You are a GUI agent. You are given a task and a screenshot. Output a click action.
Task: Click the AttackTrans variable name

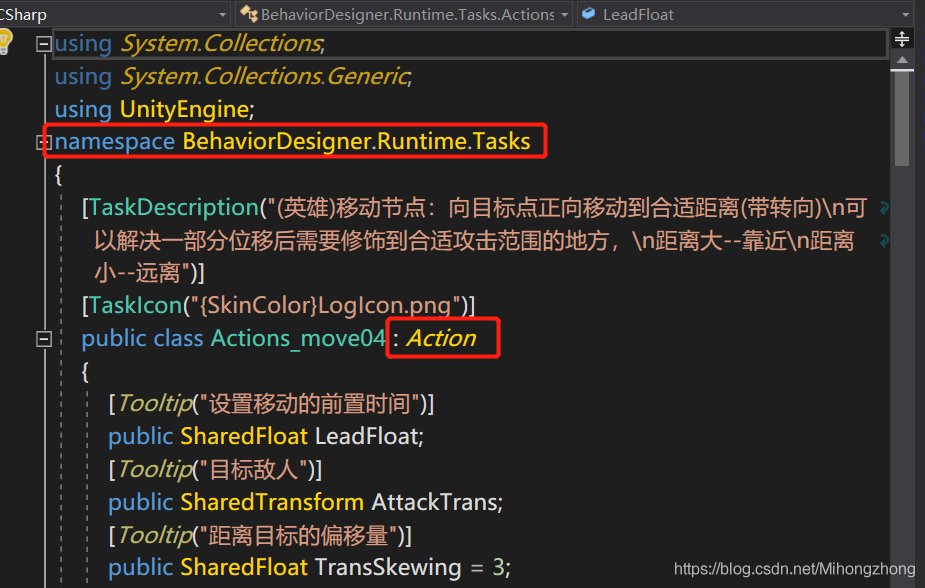(434, 502)
